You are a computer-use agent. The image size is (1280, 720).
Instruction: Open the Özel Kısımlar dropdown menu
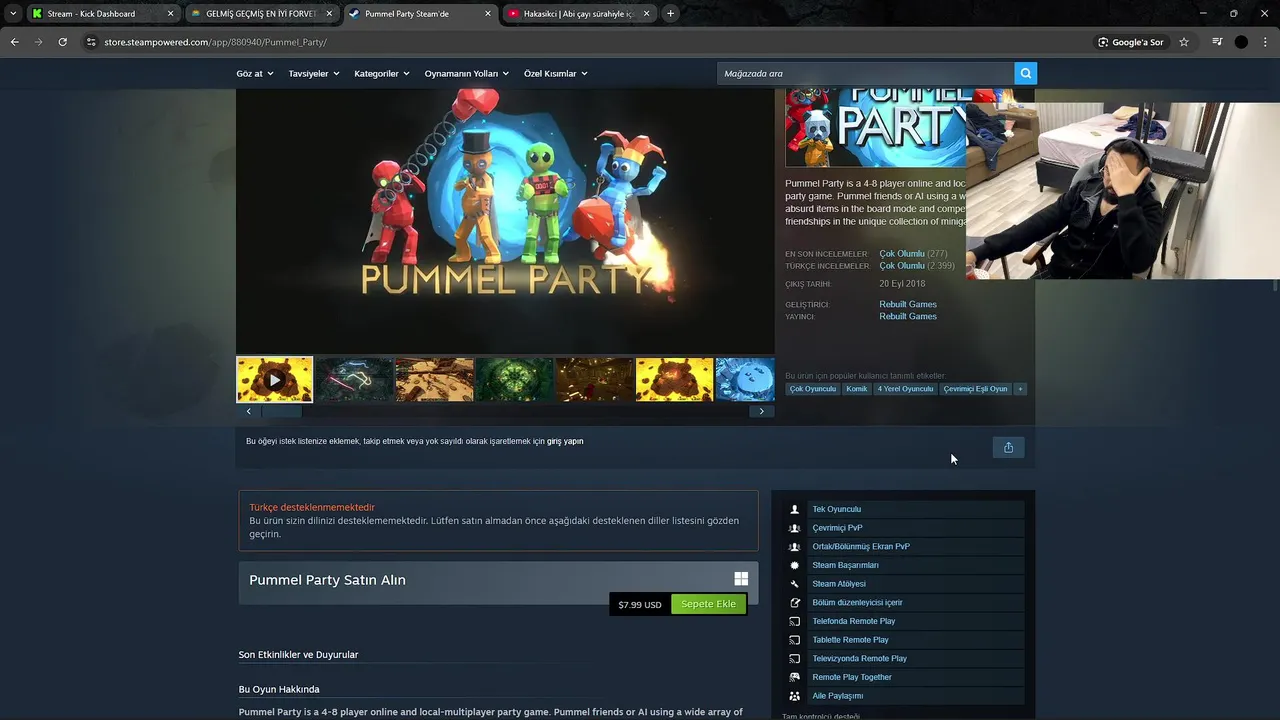[556, 73]
